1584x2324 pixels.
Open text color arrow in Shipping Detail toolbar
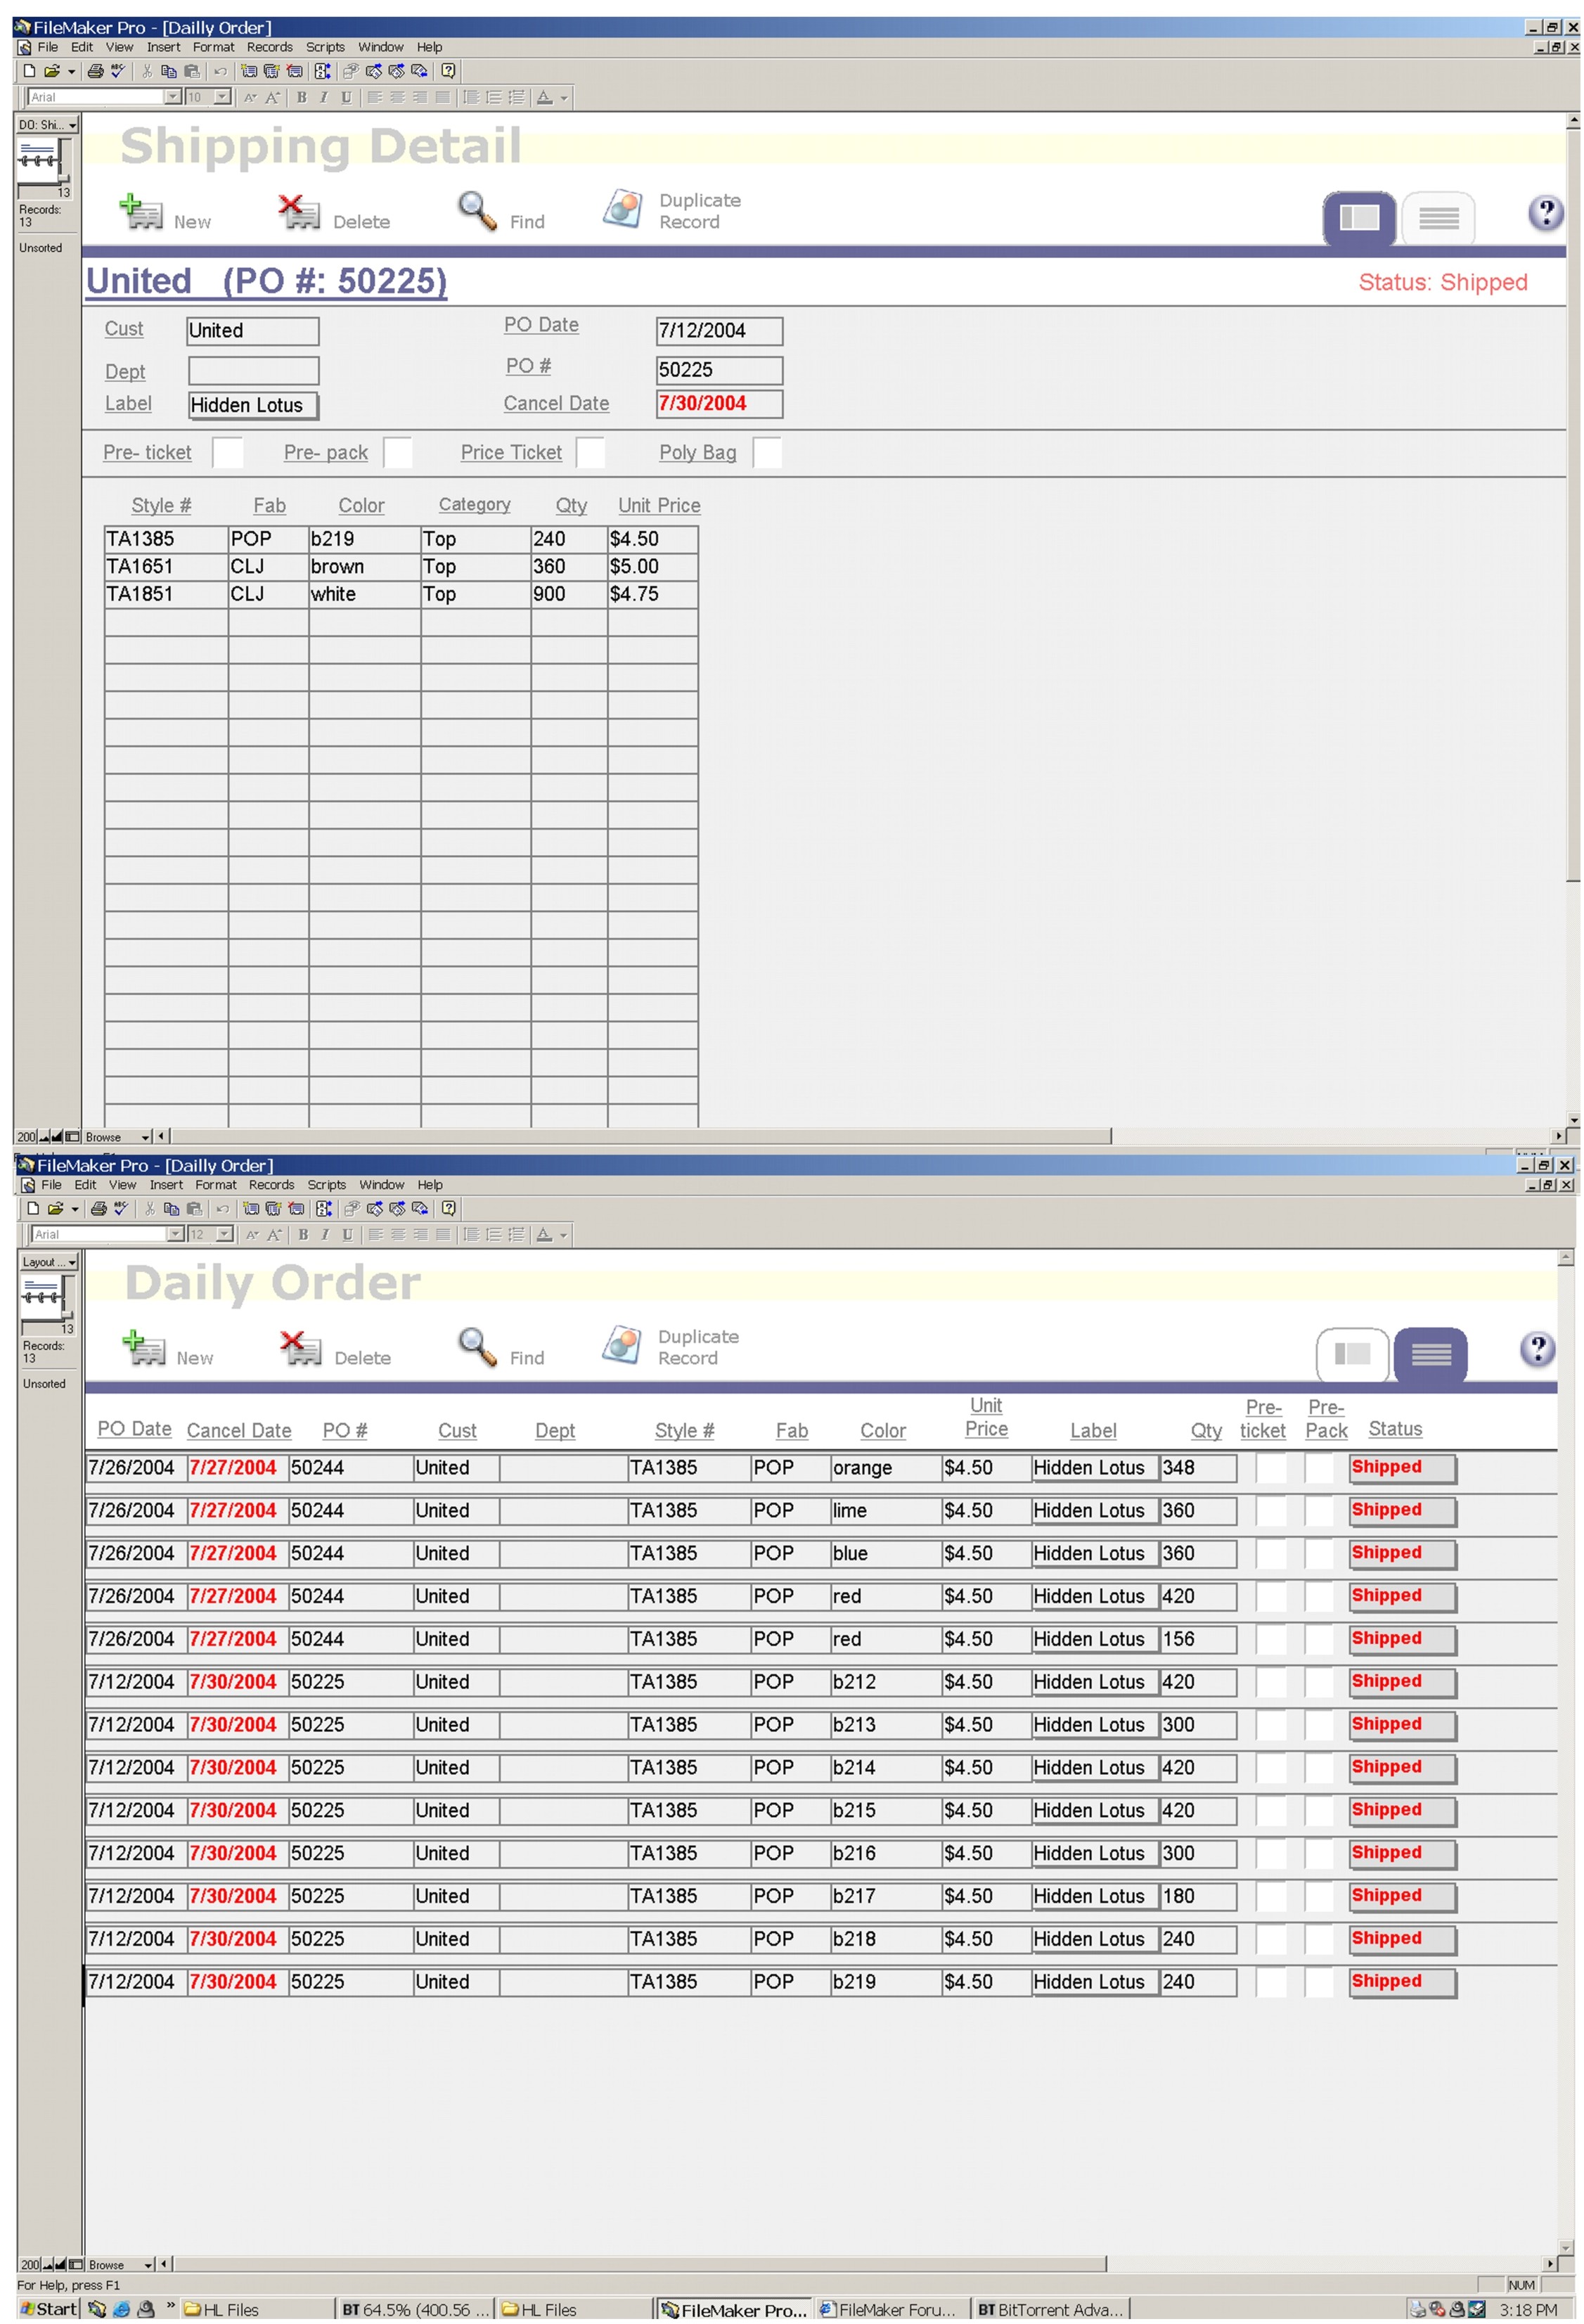pyautogui.click(x=564, y=97)
